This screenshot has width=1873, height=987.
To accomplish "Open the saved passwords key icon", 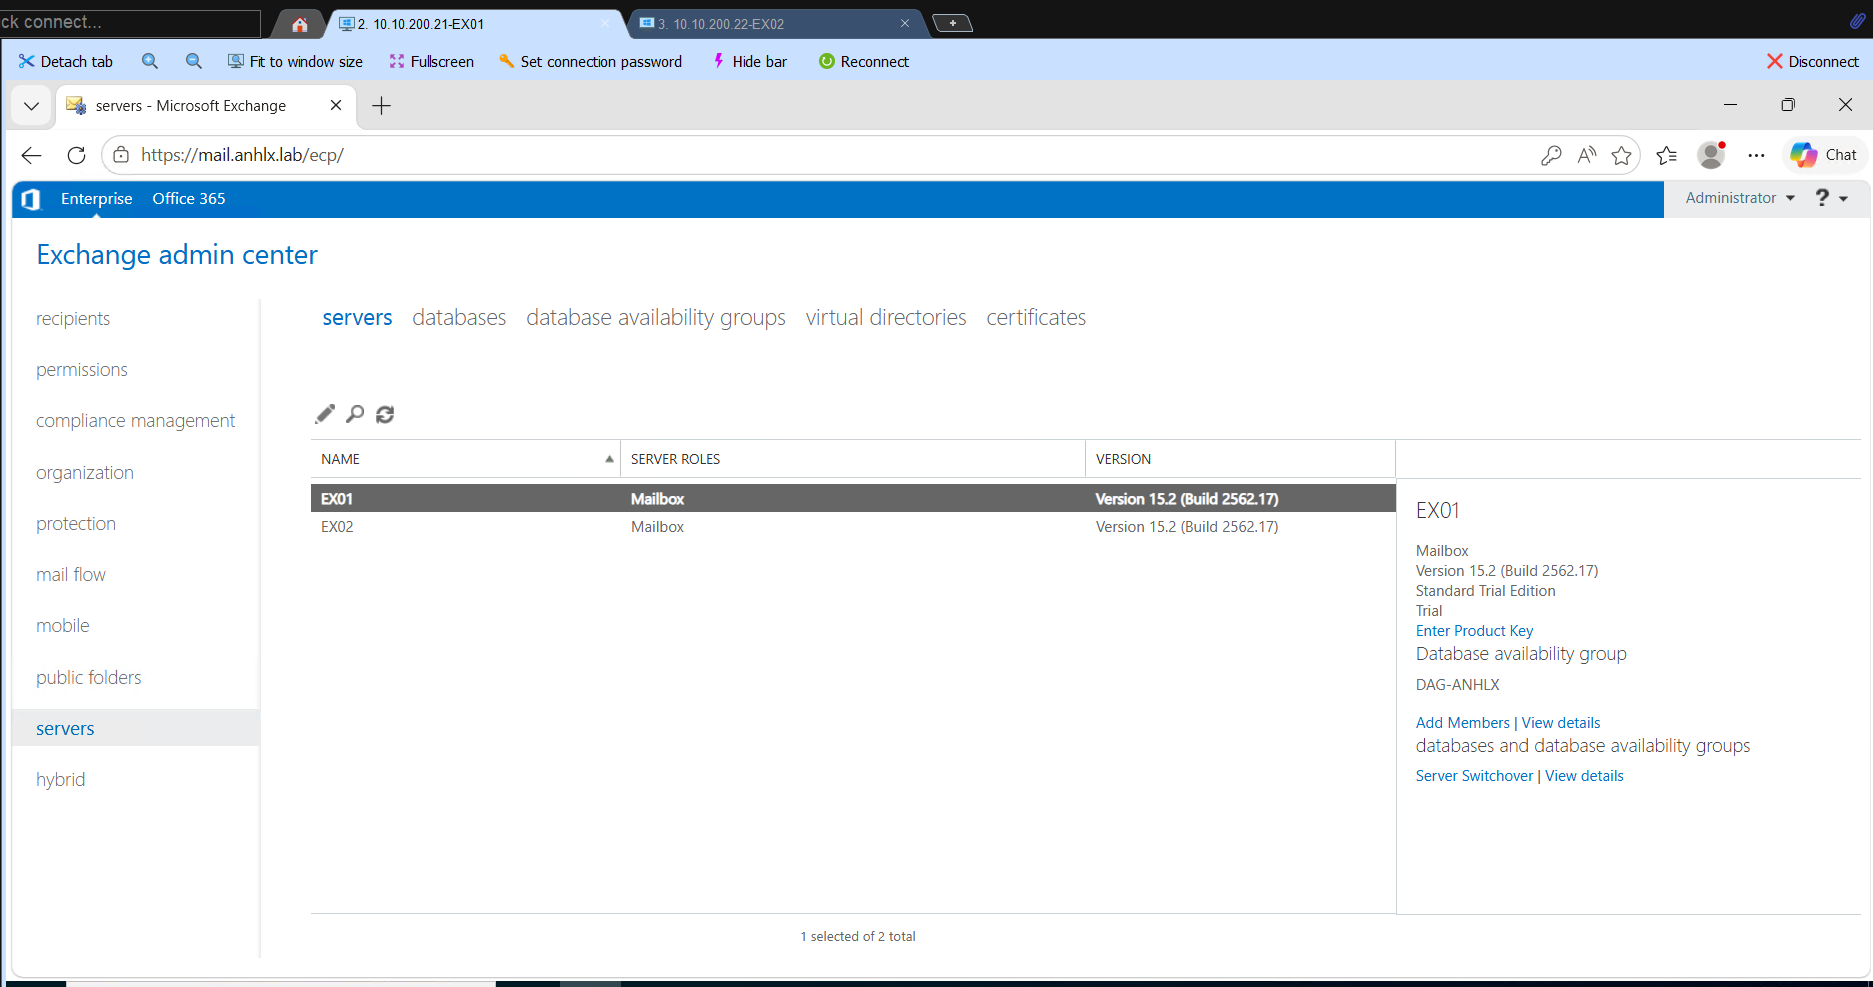I will [x=1551, y=155].
